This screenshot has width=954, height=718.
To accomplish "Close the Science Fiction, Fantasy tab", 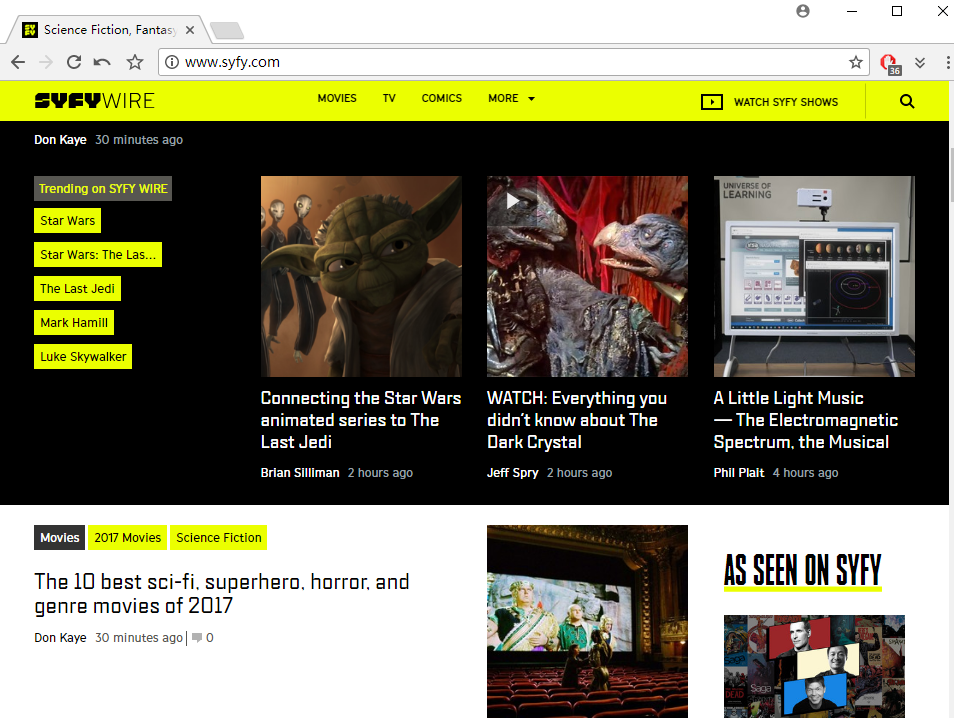I will tap(190, 30).
